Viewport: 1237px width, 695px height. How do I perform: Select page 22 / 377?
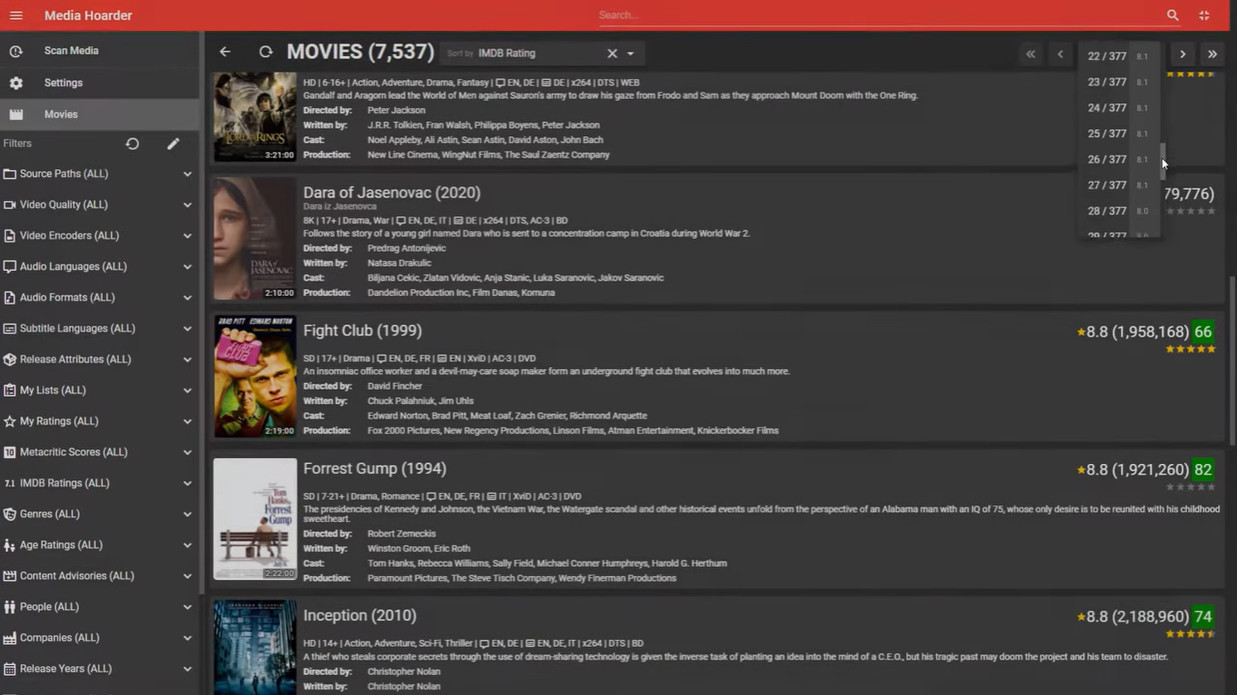[x=1119, y=57]
